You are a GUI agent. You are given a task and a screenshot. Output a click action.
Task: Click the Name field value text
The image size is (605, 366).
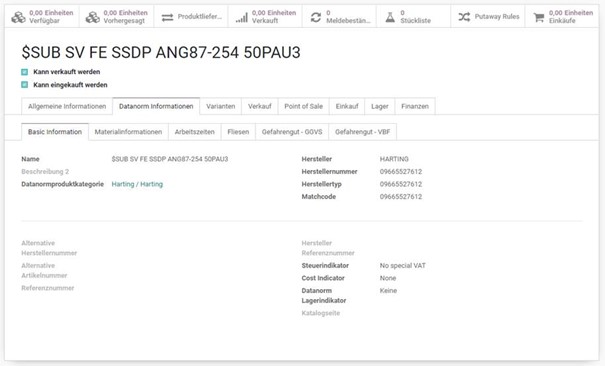coord(170,159)
